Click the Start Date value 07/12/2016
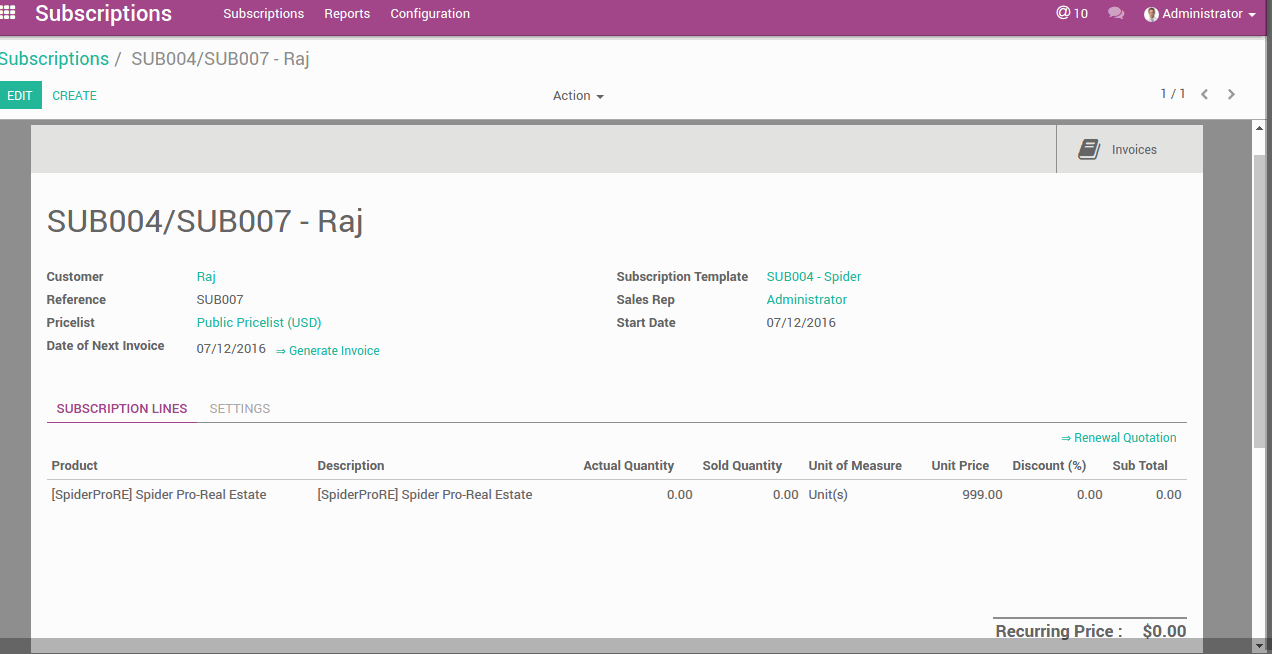Viewport: 1272px width, 654px height. point(801,323)
